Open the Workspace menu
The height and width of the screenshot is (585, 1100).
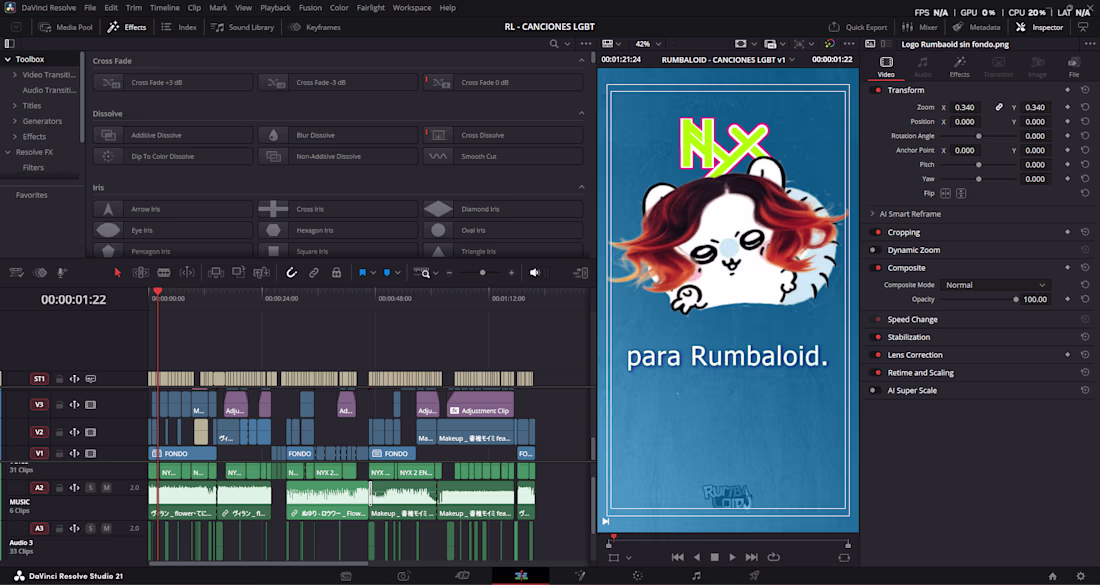pyautogui.click(x=412, y=8)
